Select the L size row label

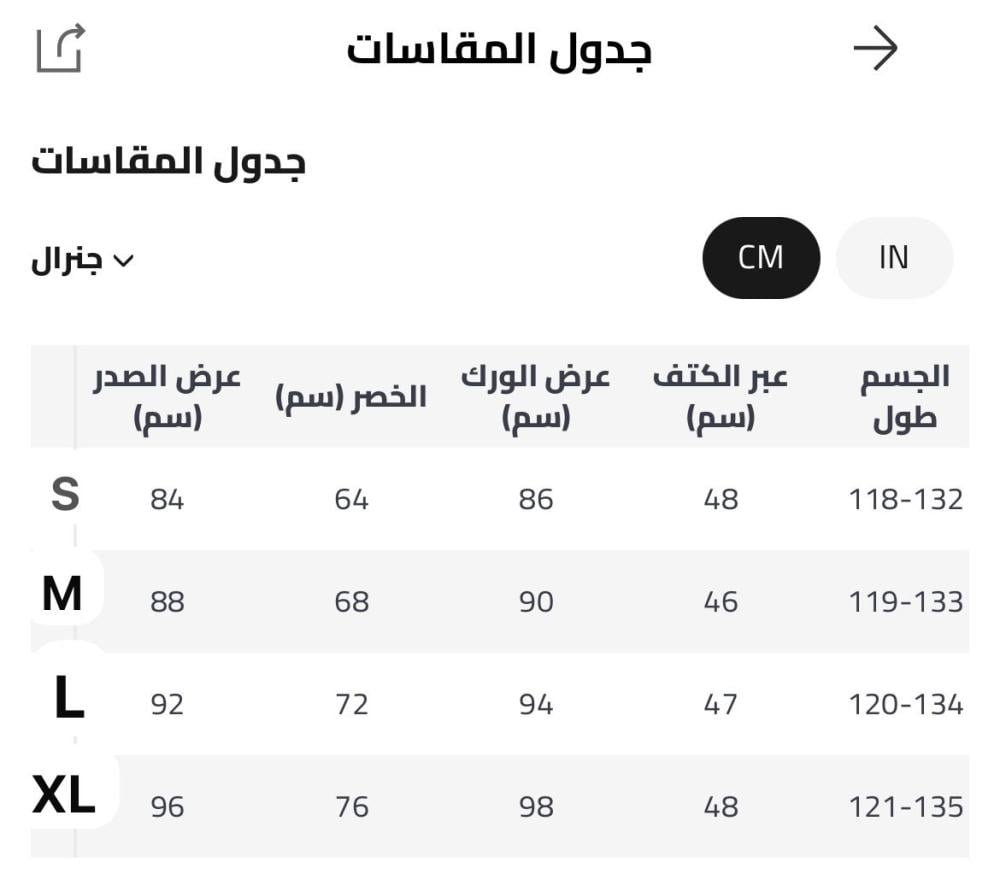coord(68,701)
